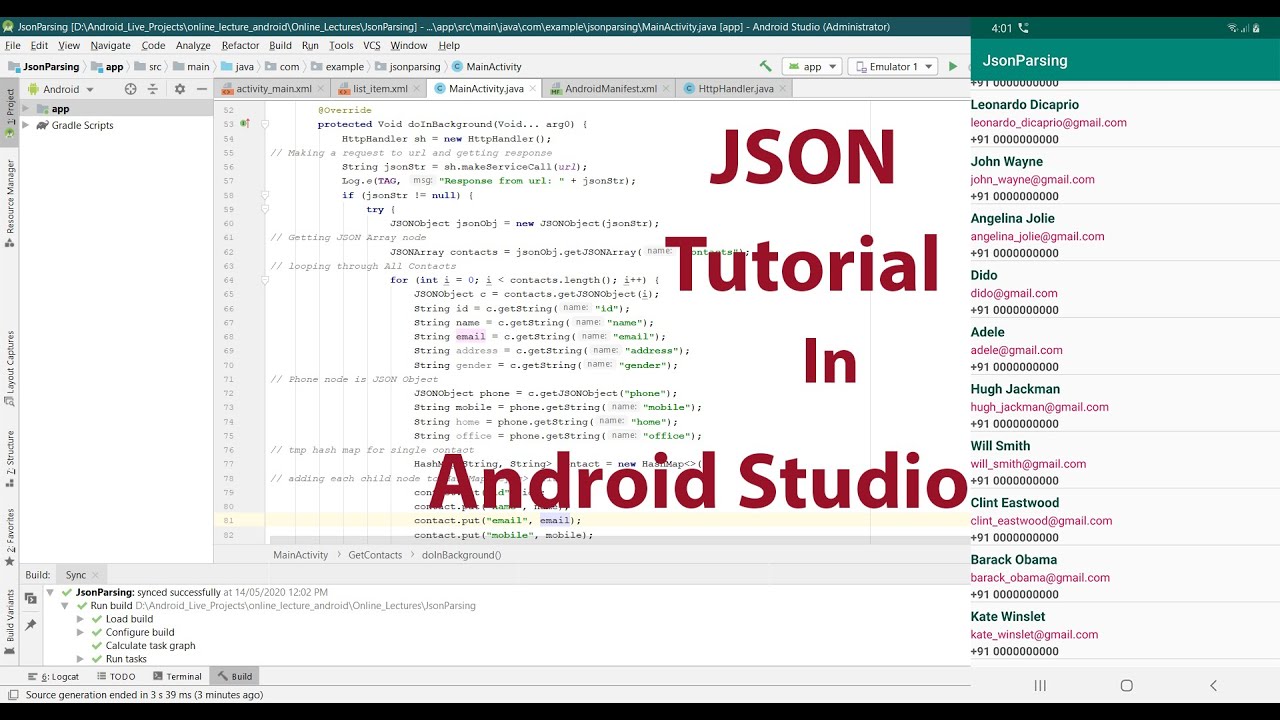Open the Project tool window side tab
The height and width of the screenshot is (720, 1280).
(x=10, y=113)
